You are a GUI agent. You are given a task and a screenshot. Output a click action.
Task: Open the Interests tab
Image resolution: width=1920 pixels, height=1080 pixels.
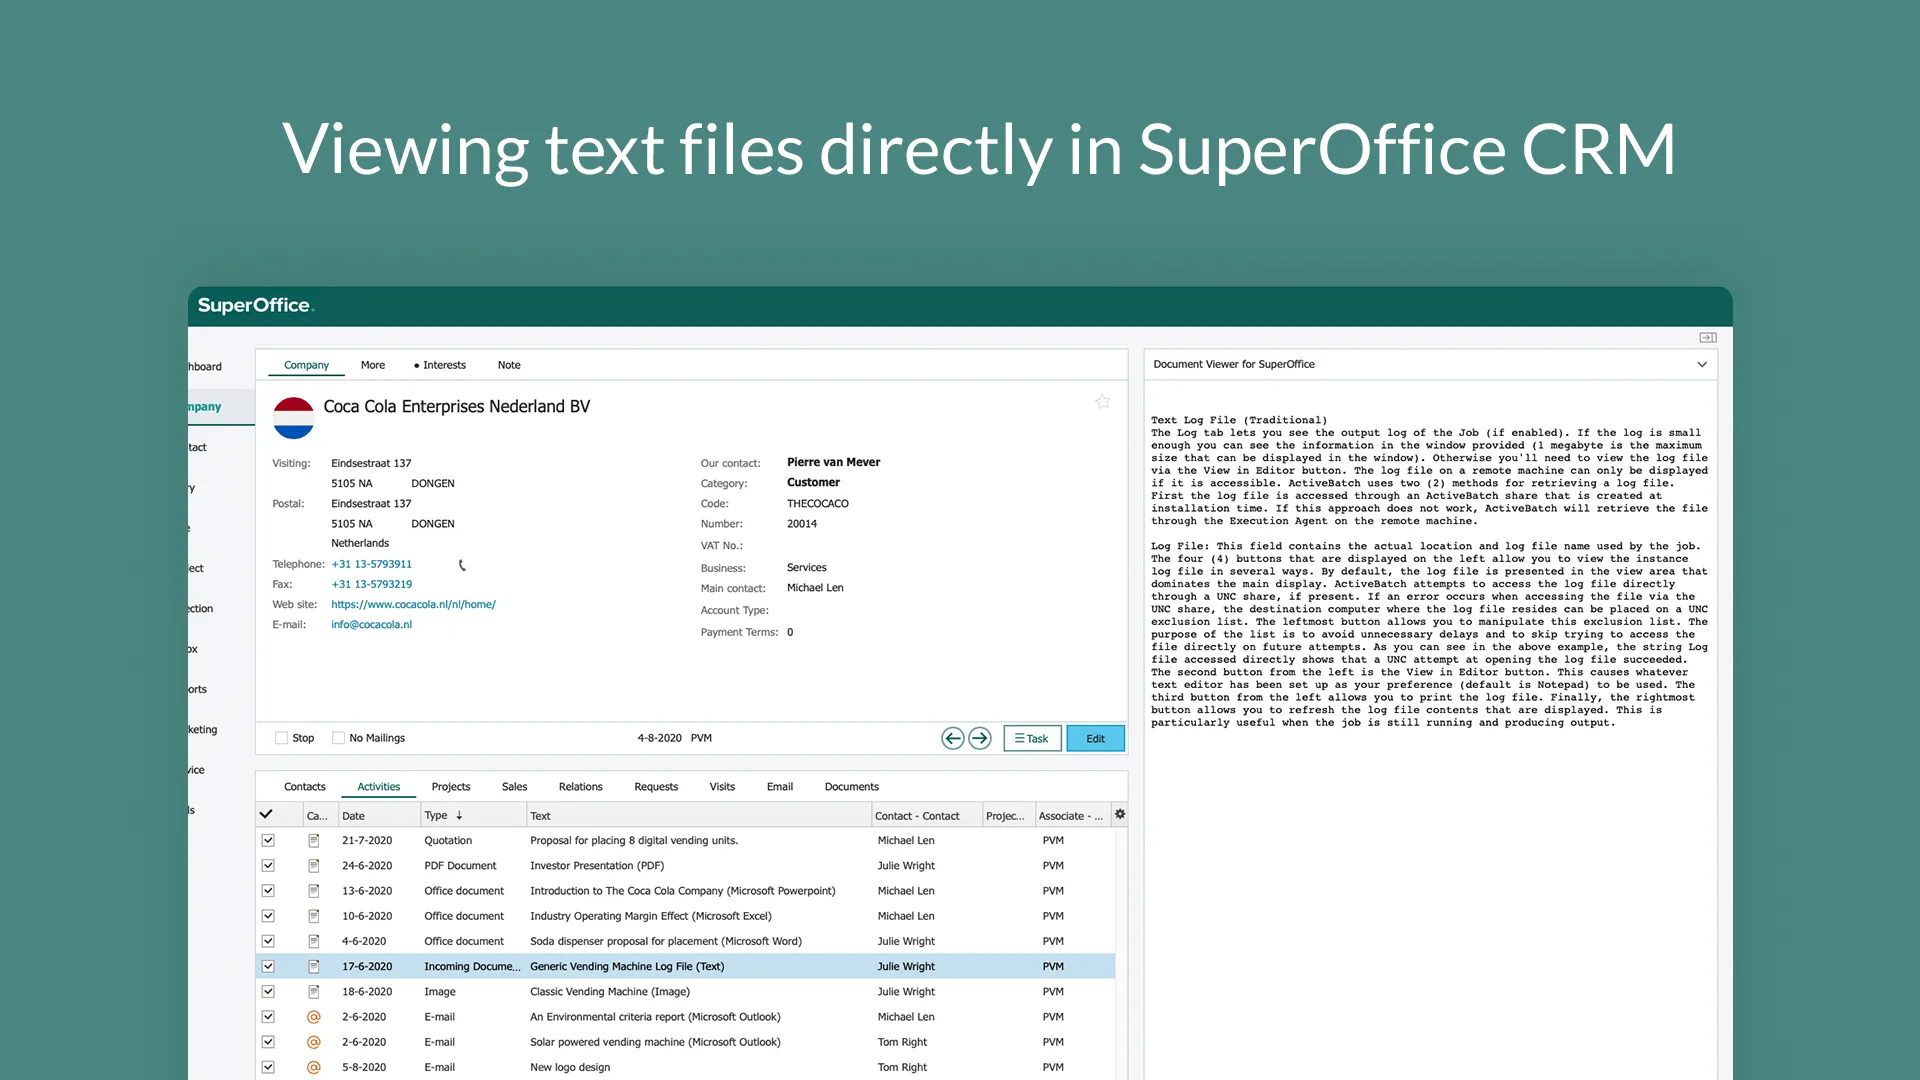pos(440,365)
